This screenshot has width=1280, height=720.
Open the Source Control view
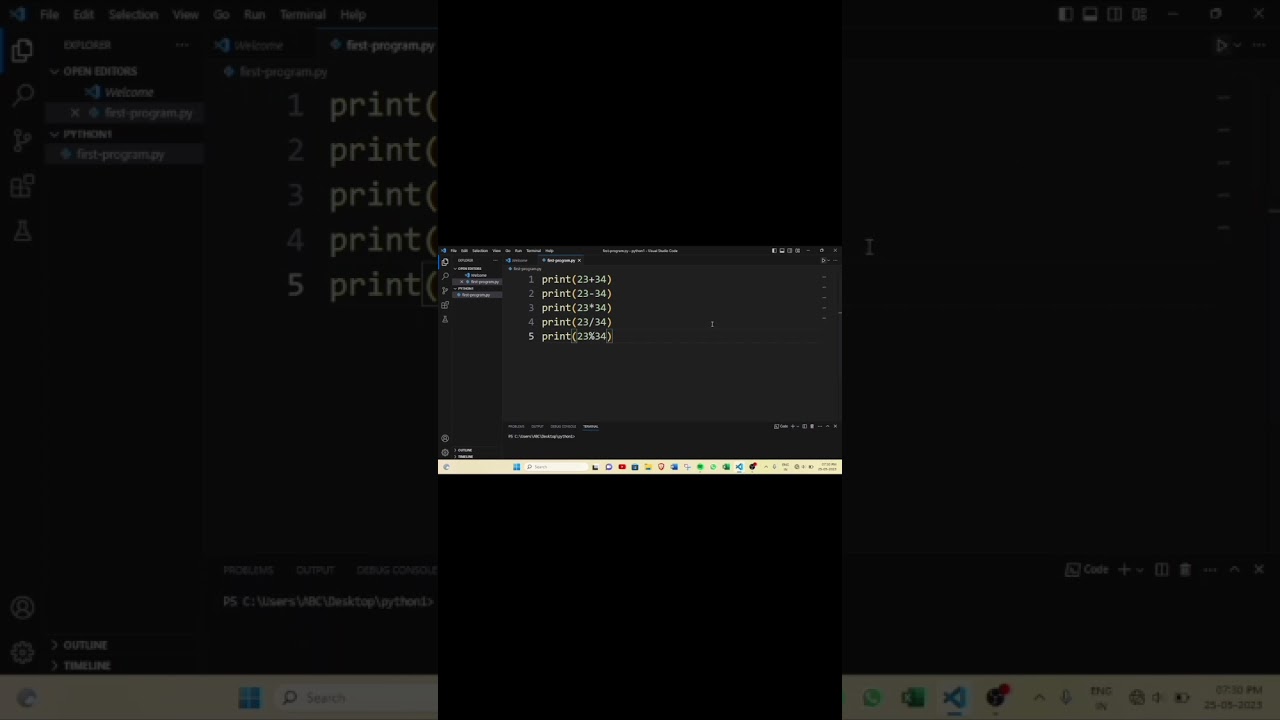click(x=445, y=290)
